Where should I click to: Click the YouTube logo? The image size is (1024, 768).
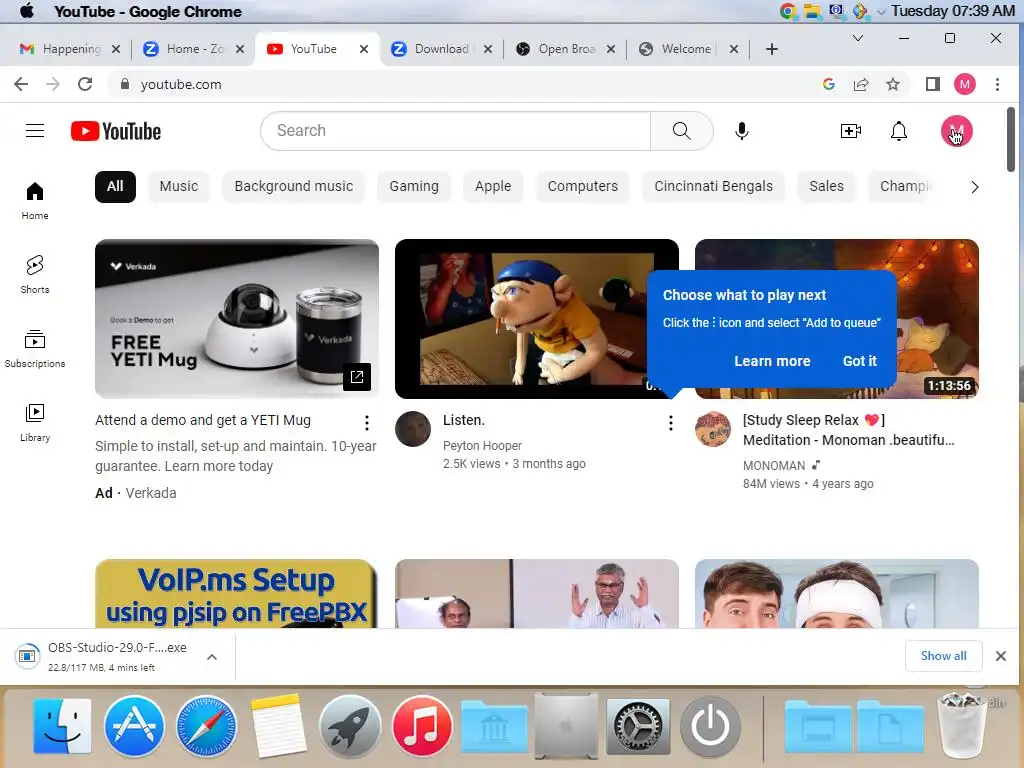tap(116, 131)
